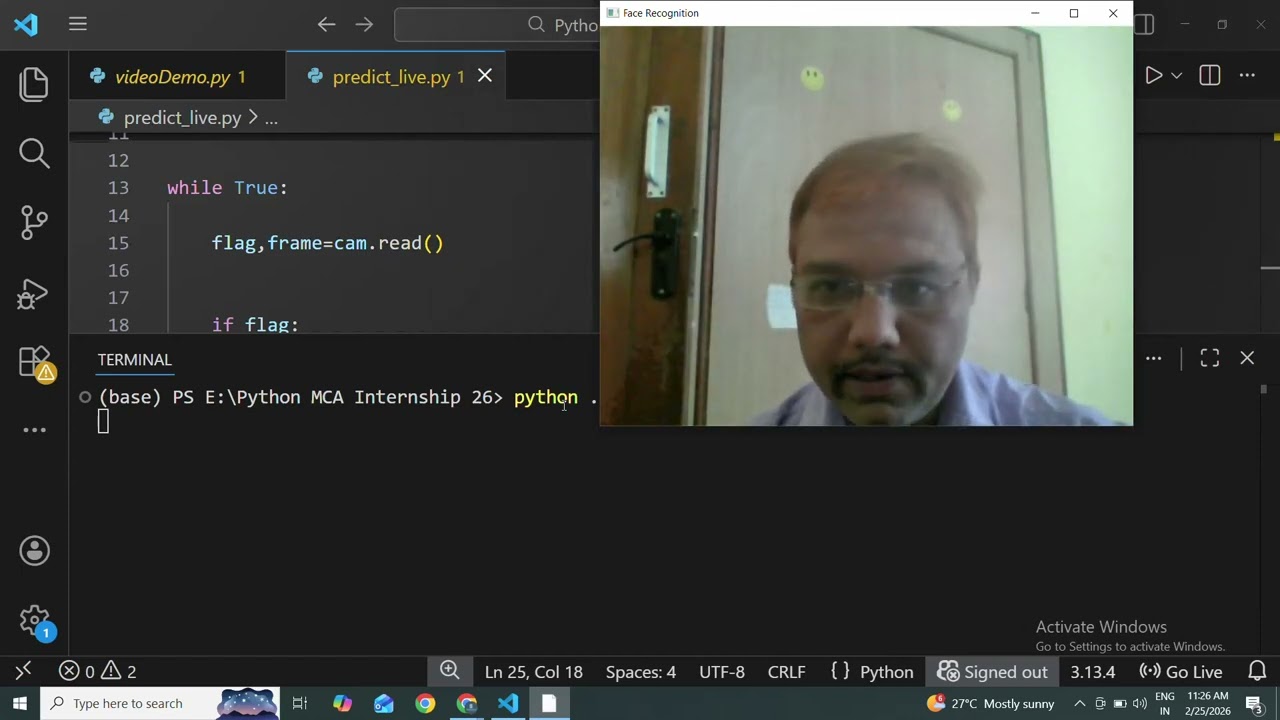The image size is (1280, 720).
Task: Show additional activity bar views ellipsis
Action: 34,430
